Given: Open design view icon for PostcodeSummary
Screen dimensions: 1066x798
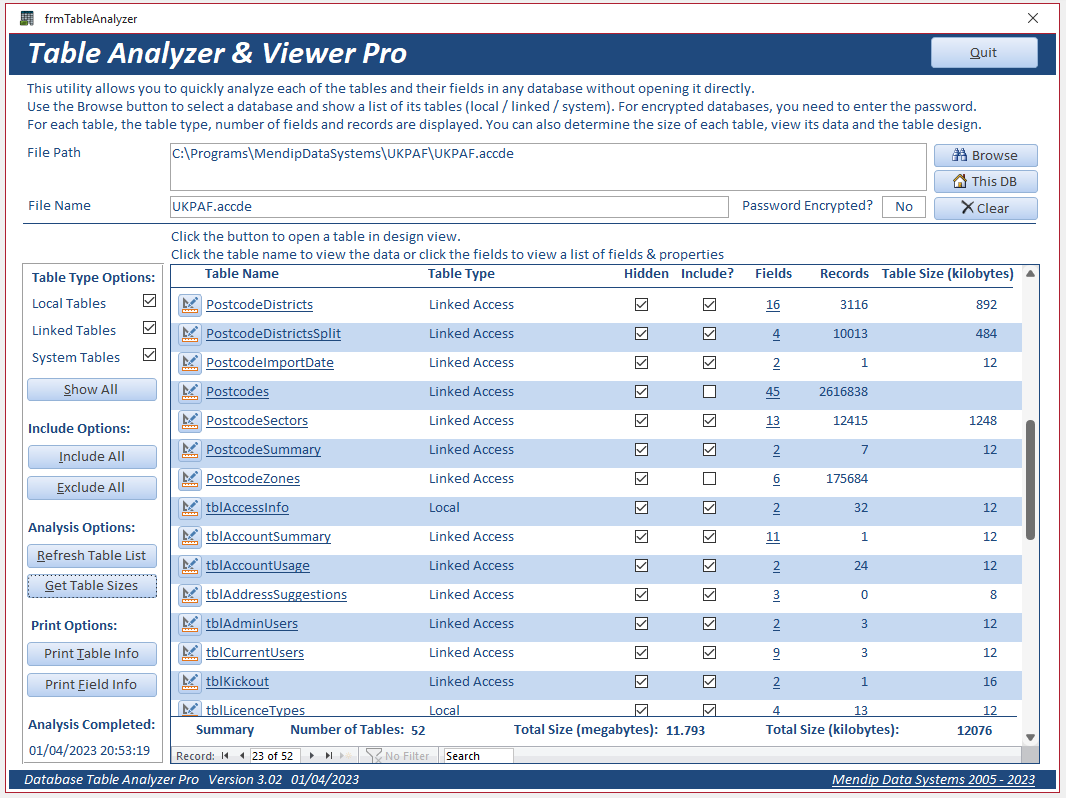Looking at the screenshot, I should (190, 450).
